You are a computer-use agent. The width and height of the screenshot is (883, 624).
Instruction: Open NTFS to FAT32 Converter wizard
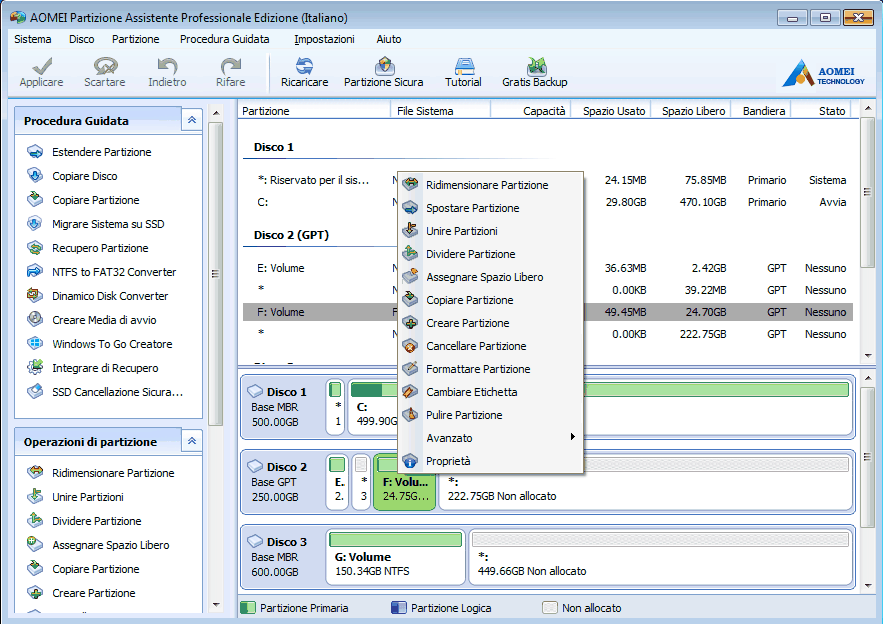[x=113, y=272]
